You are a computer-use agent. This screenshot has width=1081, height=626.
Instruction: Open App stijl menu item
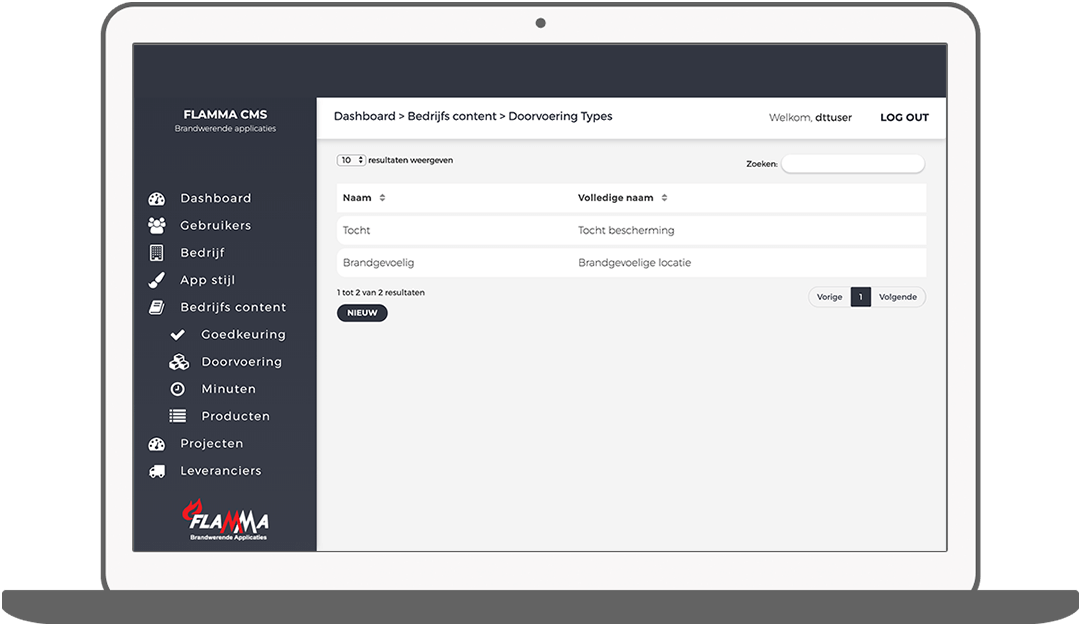[x=208, y=280]
